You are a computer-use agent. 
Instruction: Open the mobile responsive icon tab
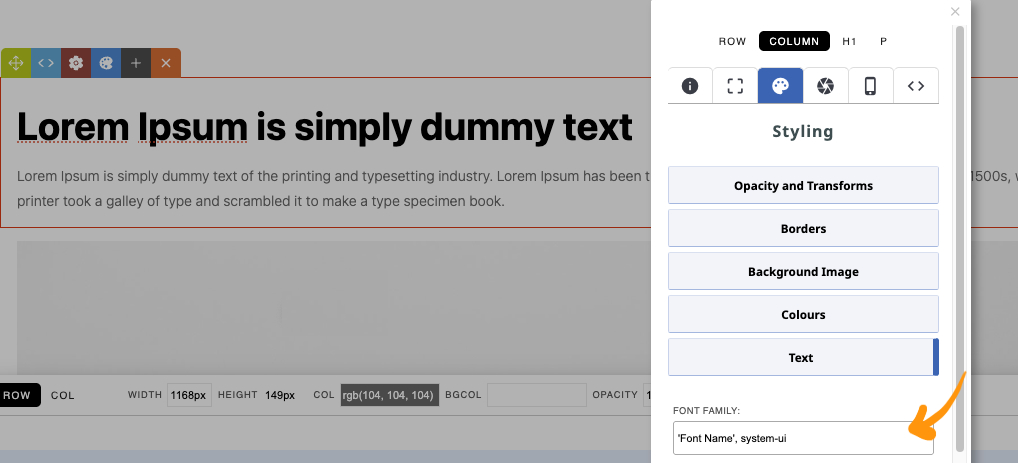pos(870,86)
